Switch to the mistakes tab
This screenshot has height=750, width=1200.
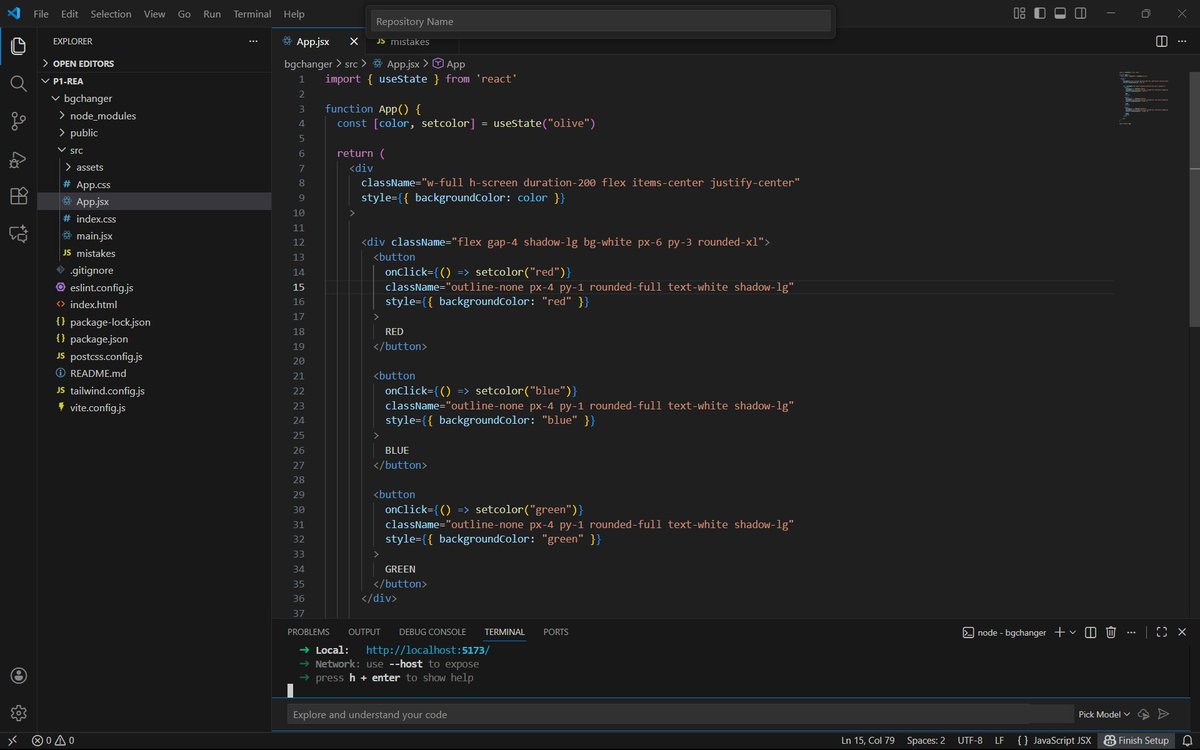411,42
